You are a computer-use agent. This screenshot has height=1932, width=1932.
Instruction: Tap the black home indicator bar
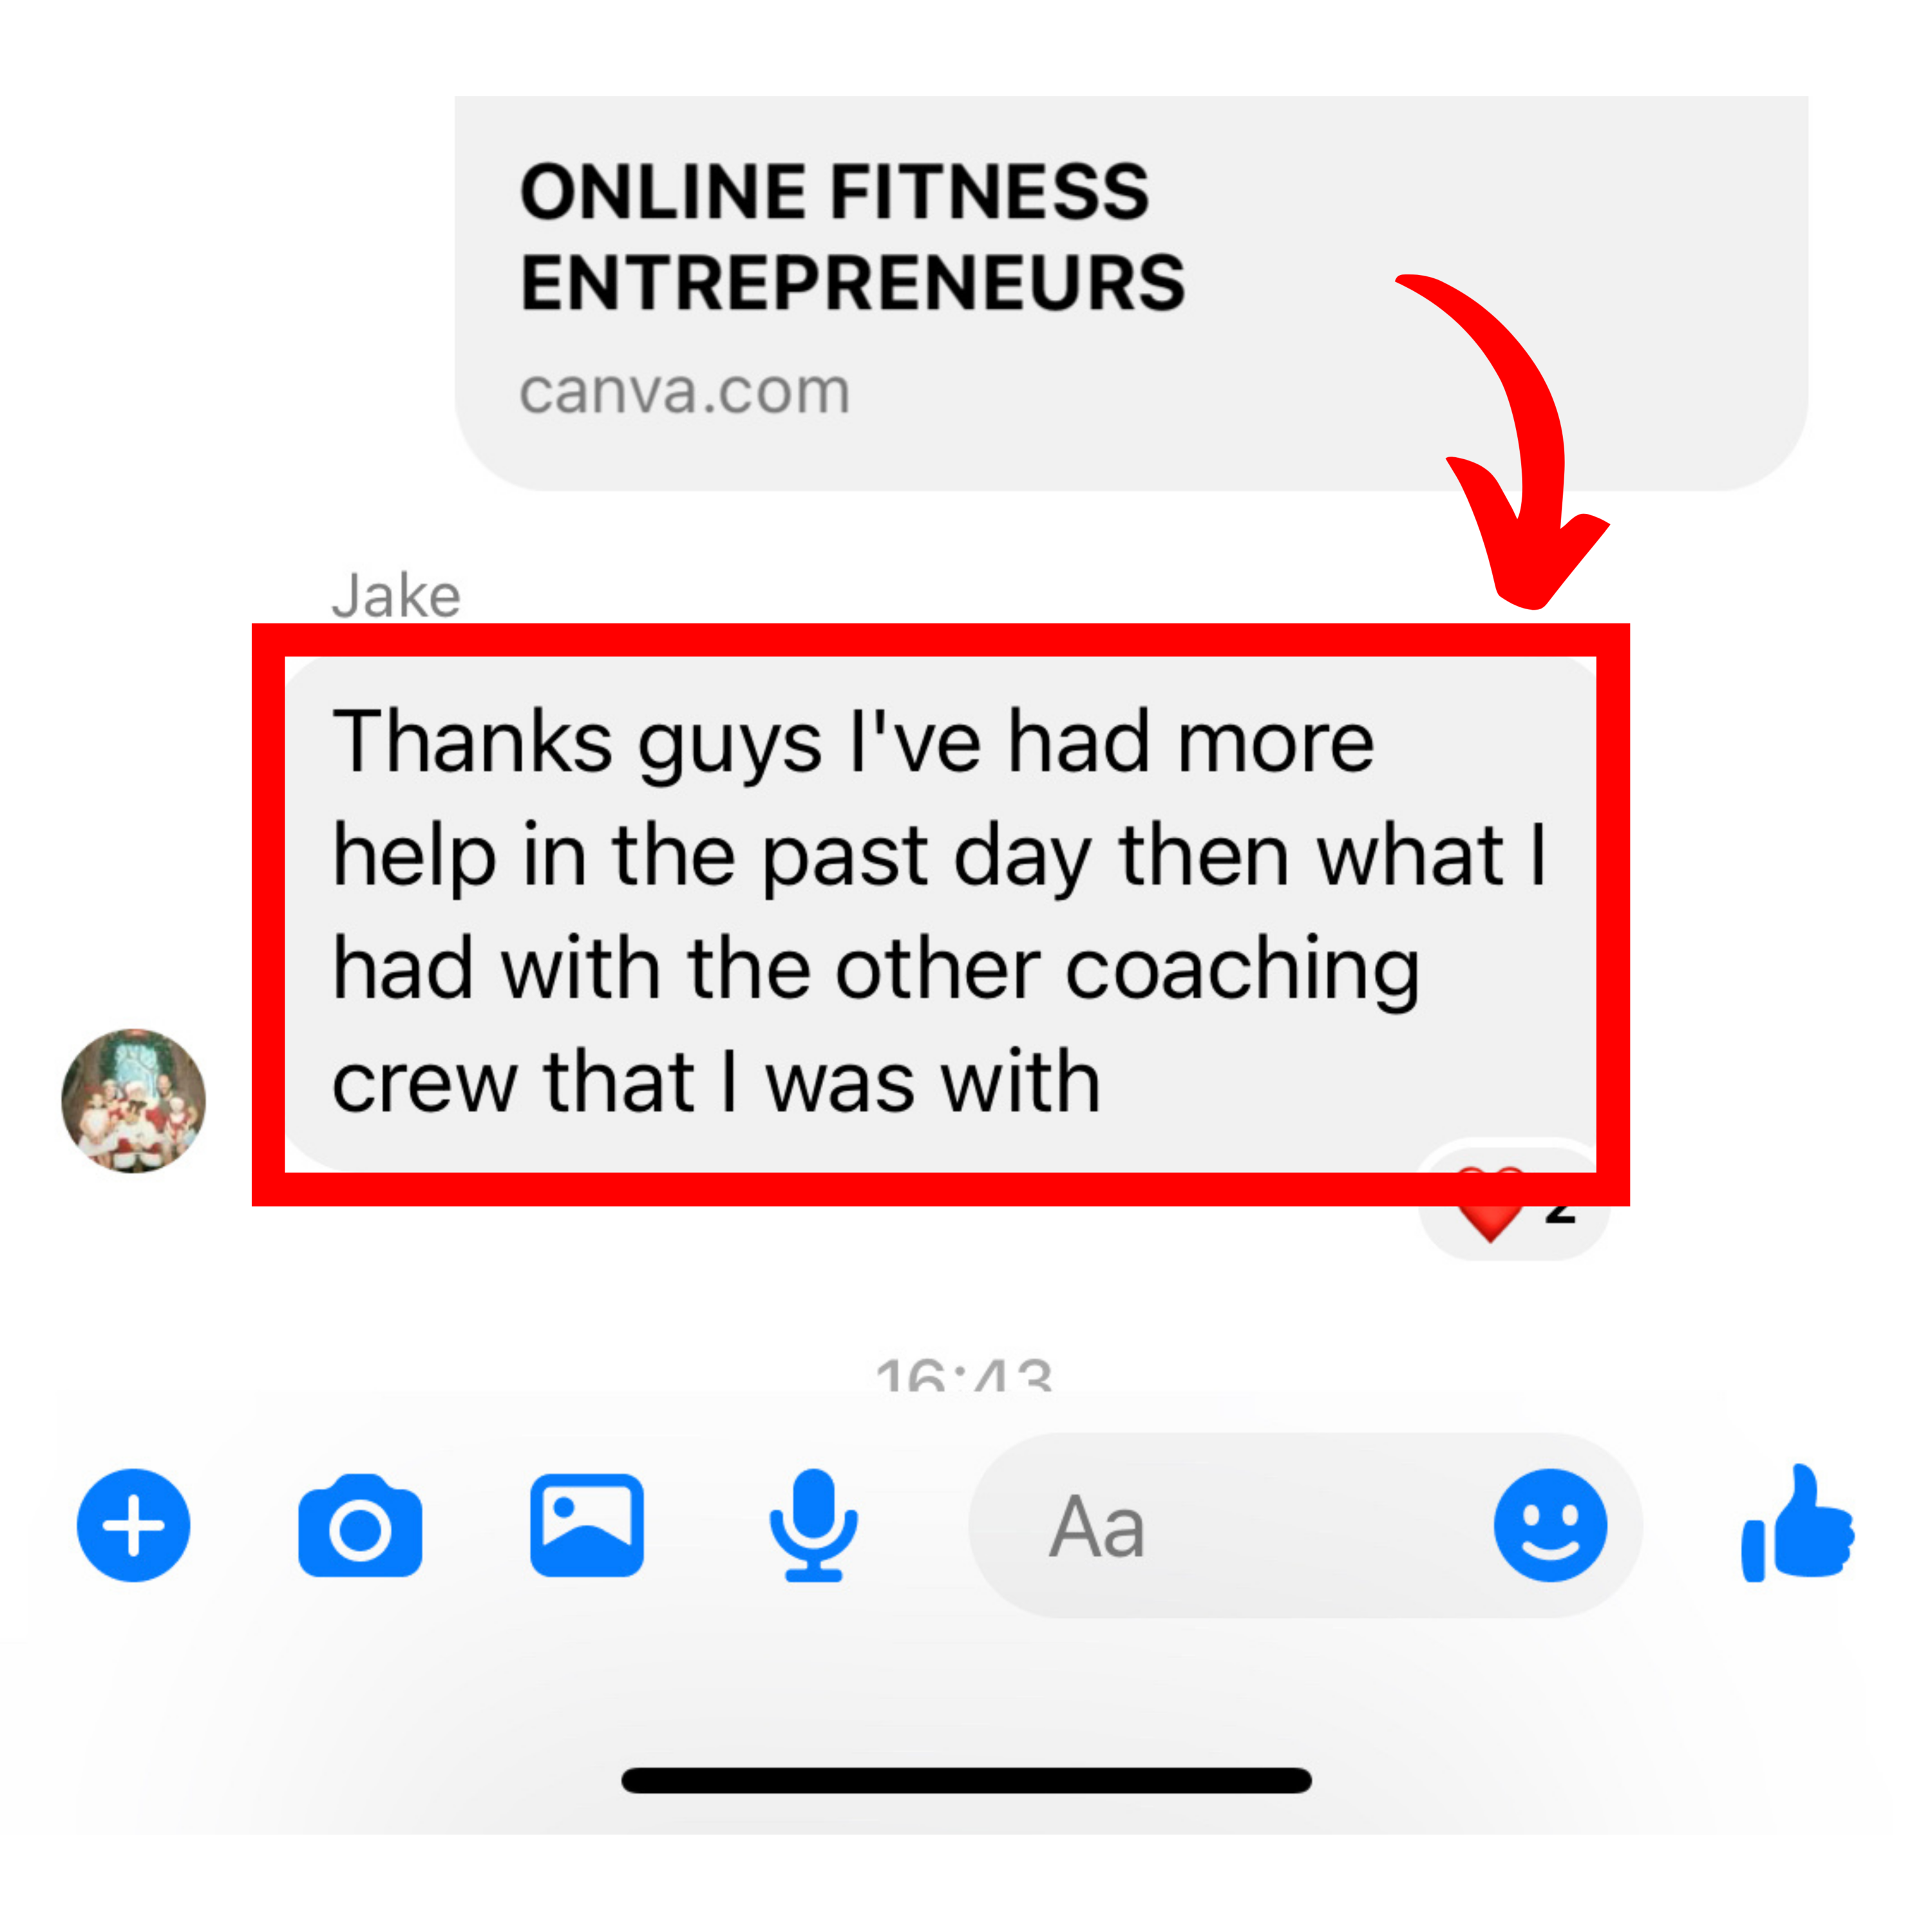[966, 1780]
